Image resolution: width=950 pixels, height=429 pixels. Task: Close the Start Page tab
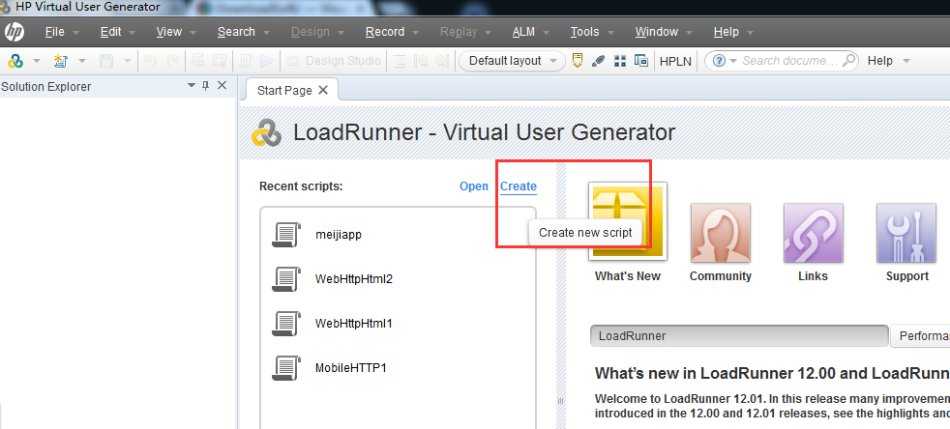pyautogui.click(x=323, y=90)
